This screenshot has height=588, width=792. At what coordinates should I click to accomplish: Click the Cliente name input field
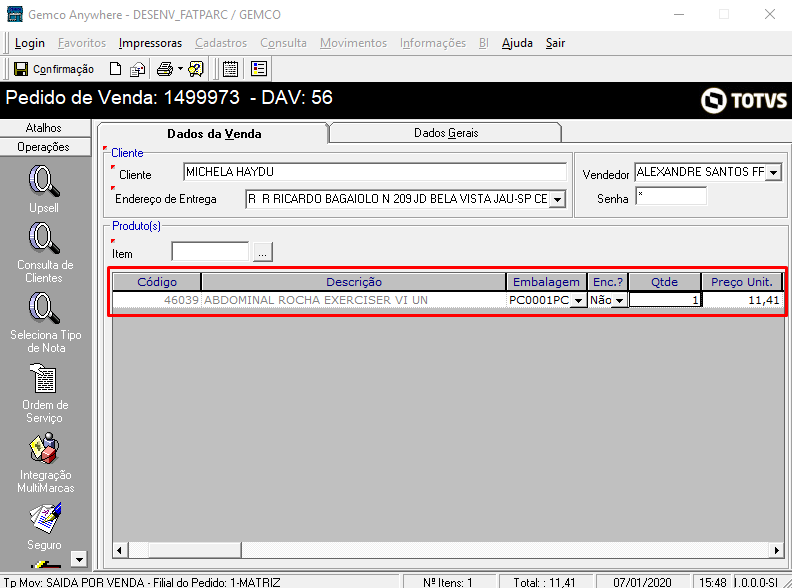[x=375, y=172]
